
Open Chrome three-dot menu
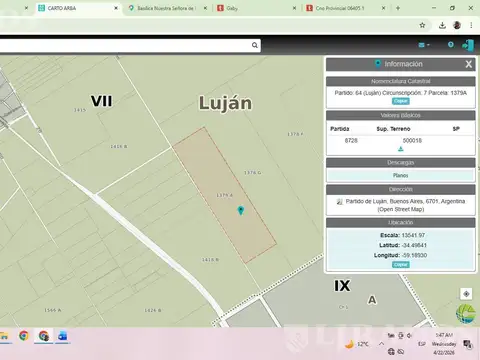(x=471, y=25)
